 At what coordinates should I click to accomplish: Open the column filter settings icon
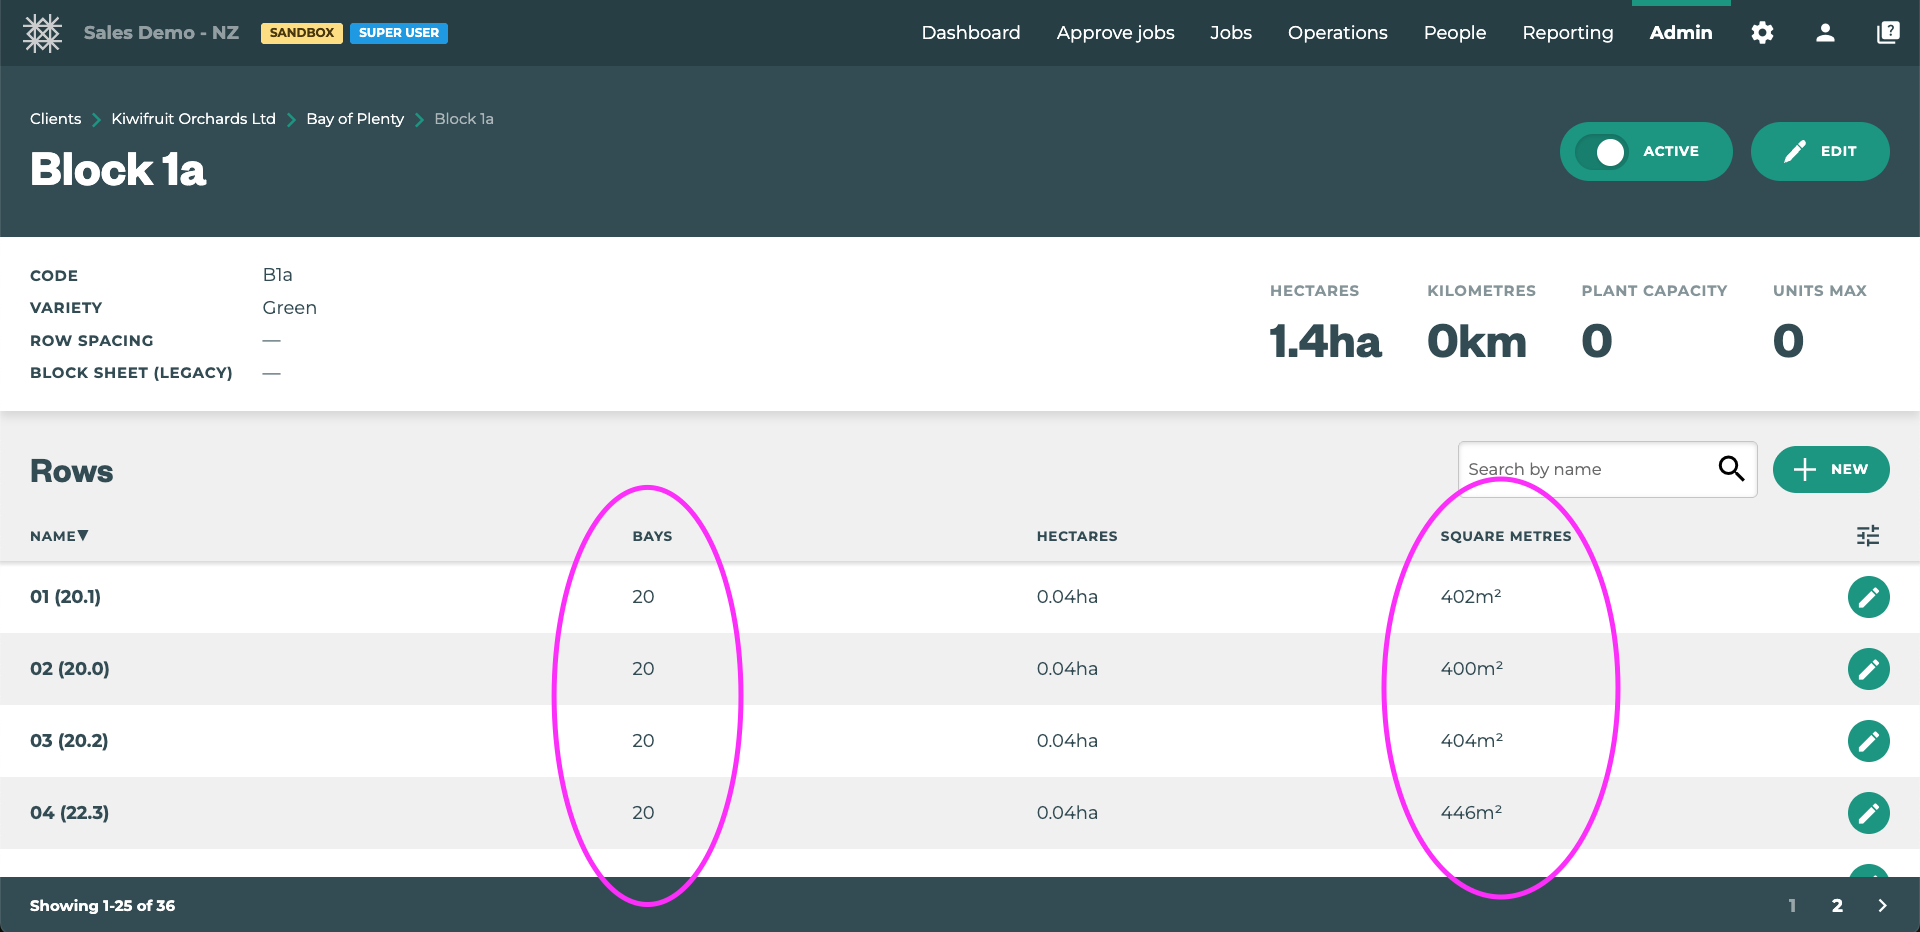[1868, 536]
